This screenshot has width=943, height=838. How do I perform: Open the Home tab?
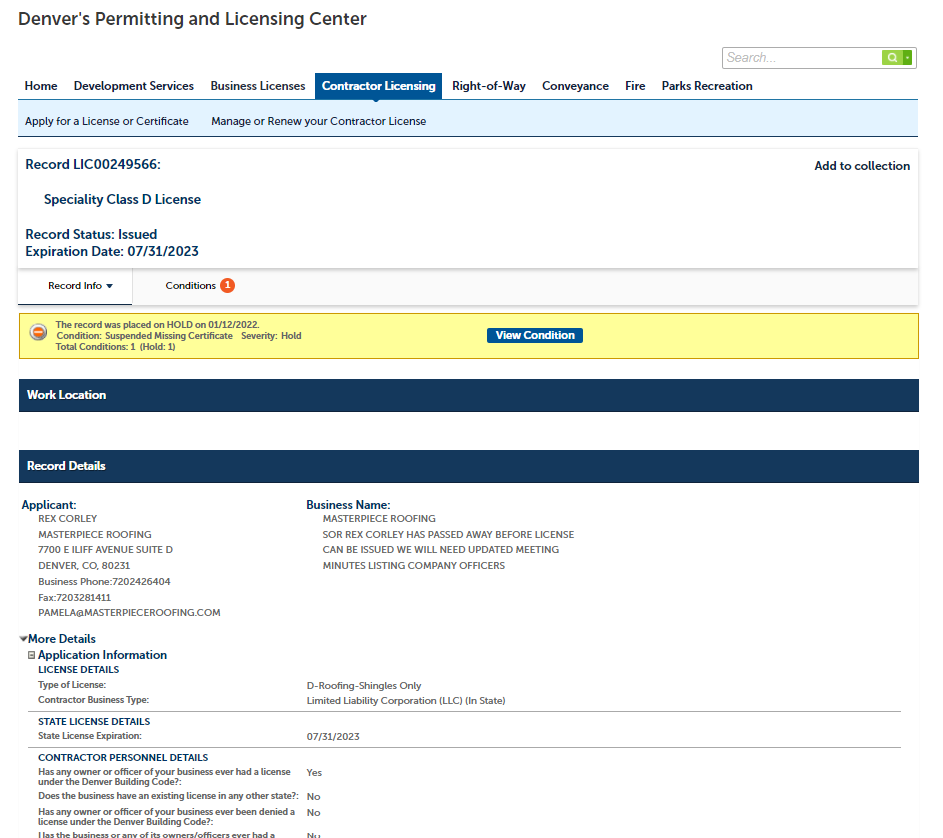41,86
